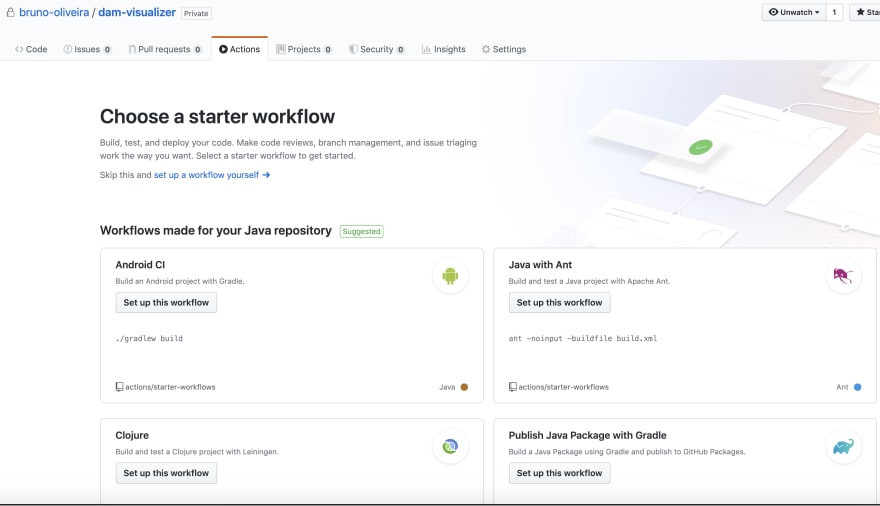Set up the Clojure workflow
This screenshot has height=506, width=880.
[x=166, y=473]
